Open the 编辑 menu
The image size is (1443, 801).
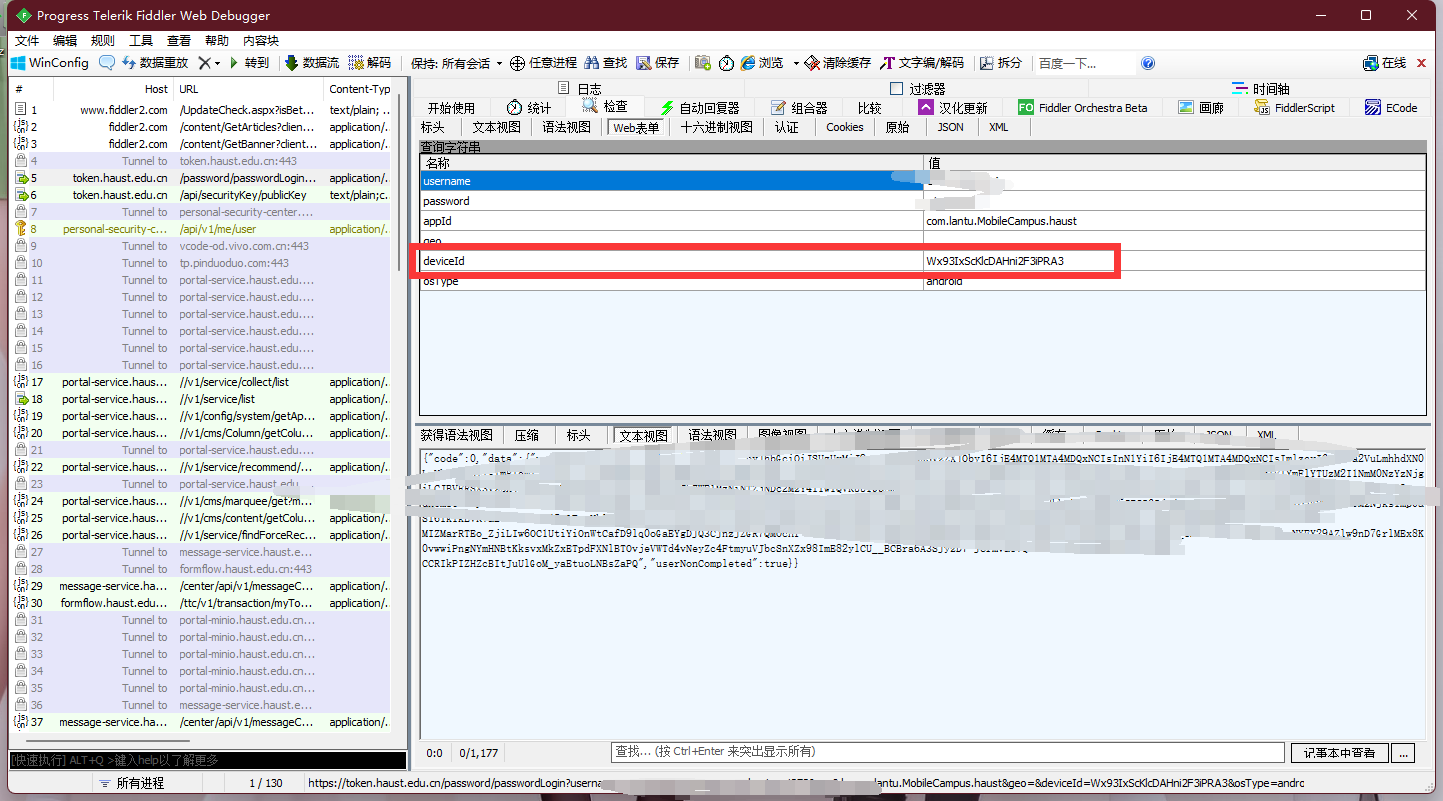click(65, 41)
